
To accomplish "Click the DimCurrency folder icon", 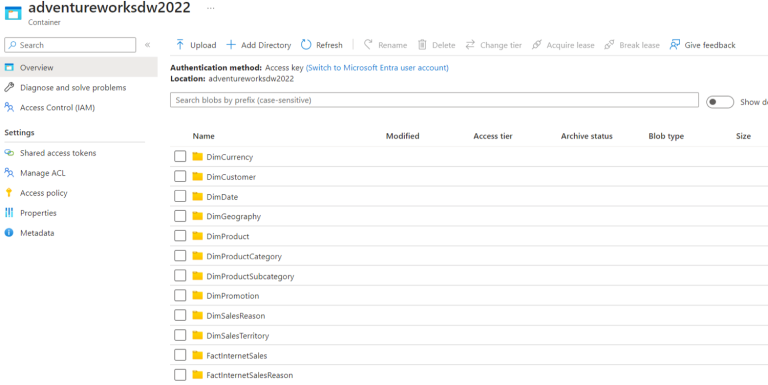I will tap(197, 157).
